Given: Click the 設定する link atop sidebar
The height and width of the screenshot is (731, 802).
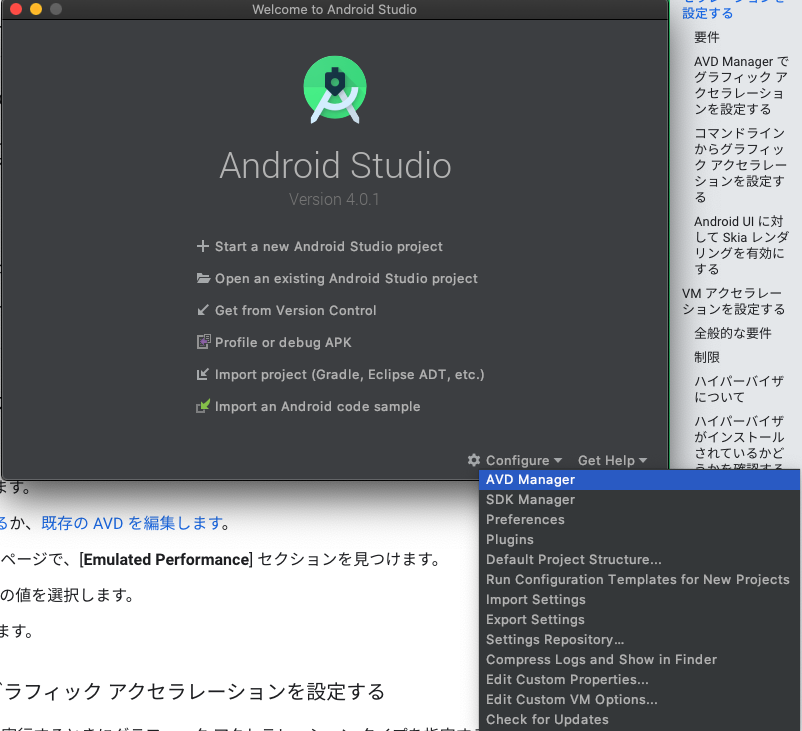Looking at the screenshot, I should point(707,13).
